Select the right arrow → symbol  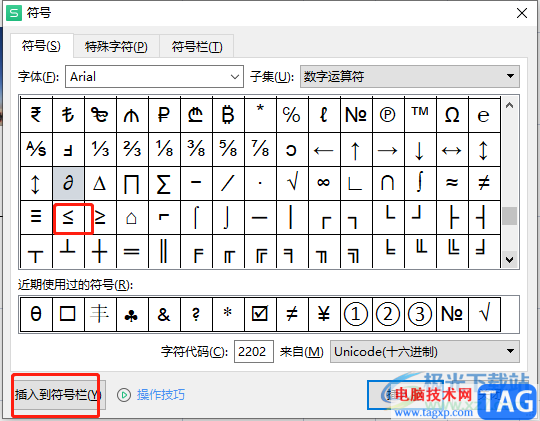[x=388, y=150]
